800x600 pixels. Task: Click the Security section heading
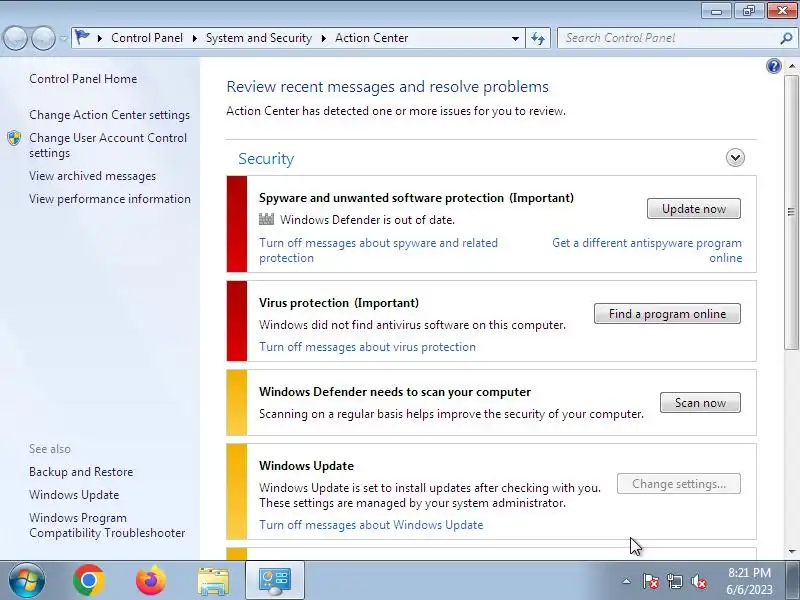point(266,159)
